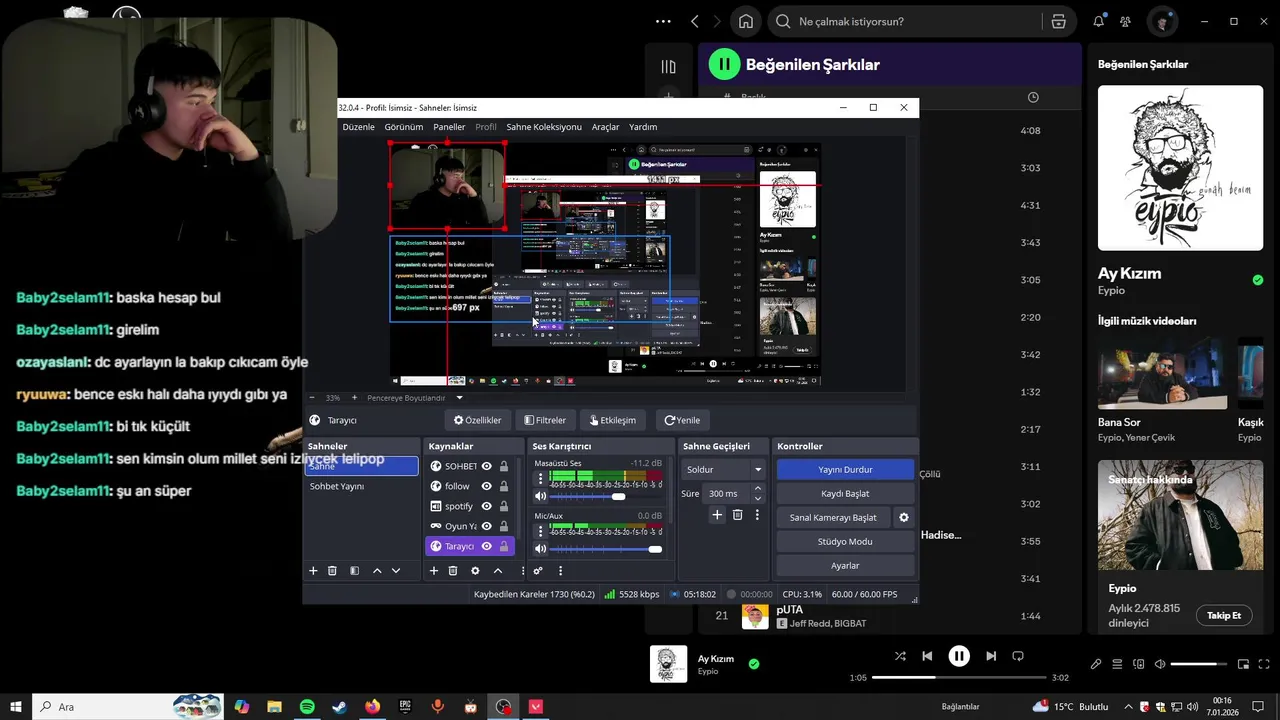
Task: Open advanced audio properties in Ses Karıştırıcı
Action: coord(538,571)
